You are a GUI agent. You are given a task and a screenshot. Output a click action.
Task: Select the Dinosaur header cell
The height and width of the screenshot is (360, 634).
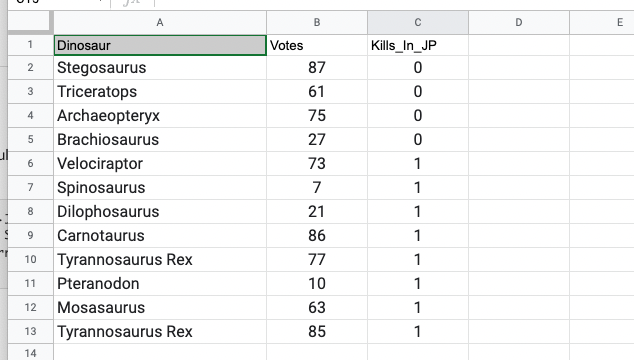pos(160,45)
